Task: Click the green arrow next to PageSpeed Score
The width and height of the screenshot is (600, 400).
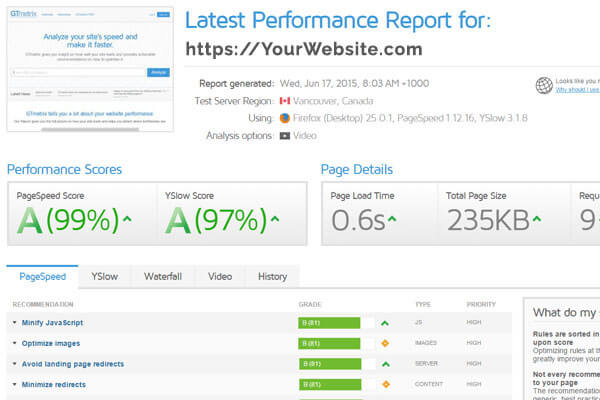Action: click(127, 219)
